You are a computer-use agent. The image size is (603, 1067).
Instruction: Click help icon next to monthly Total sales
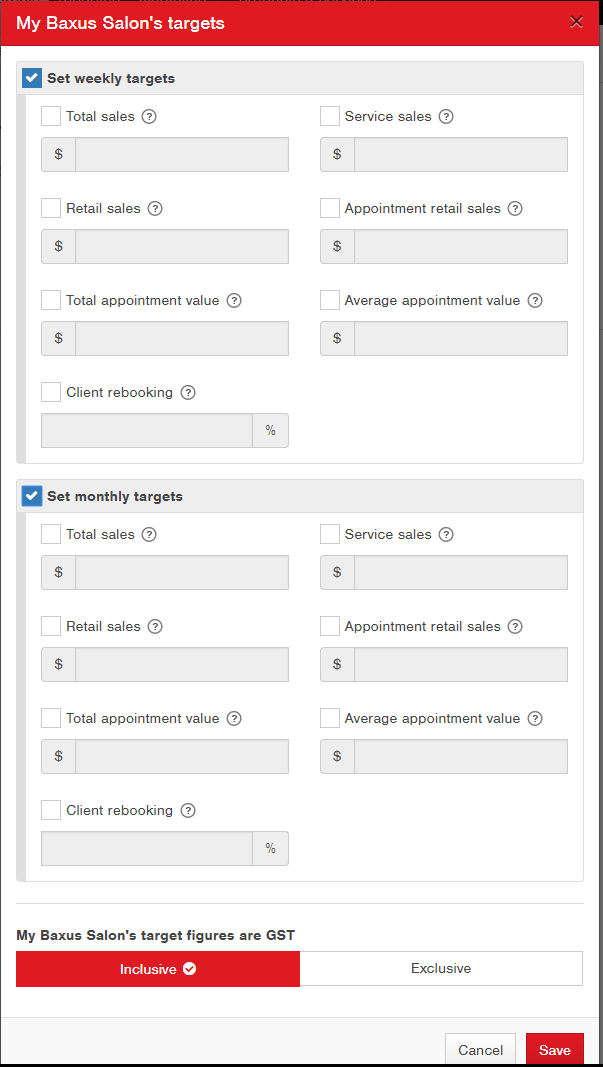(x=149, y=534)
